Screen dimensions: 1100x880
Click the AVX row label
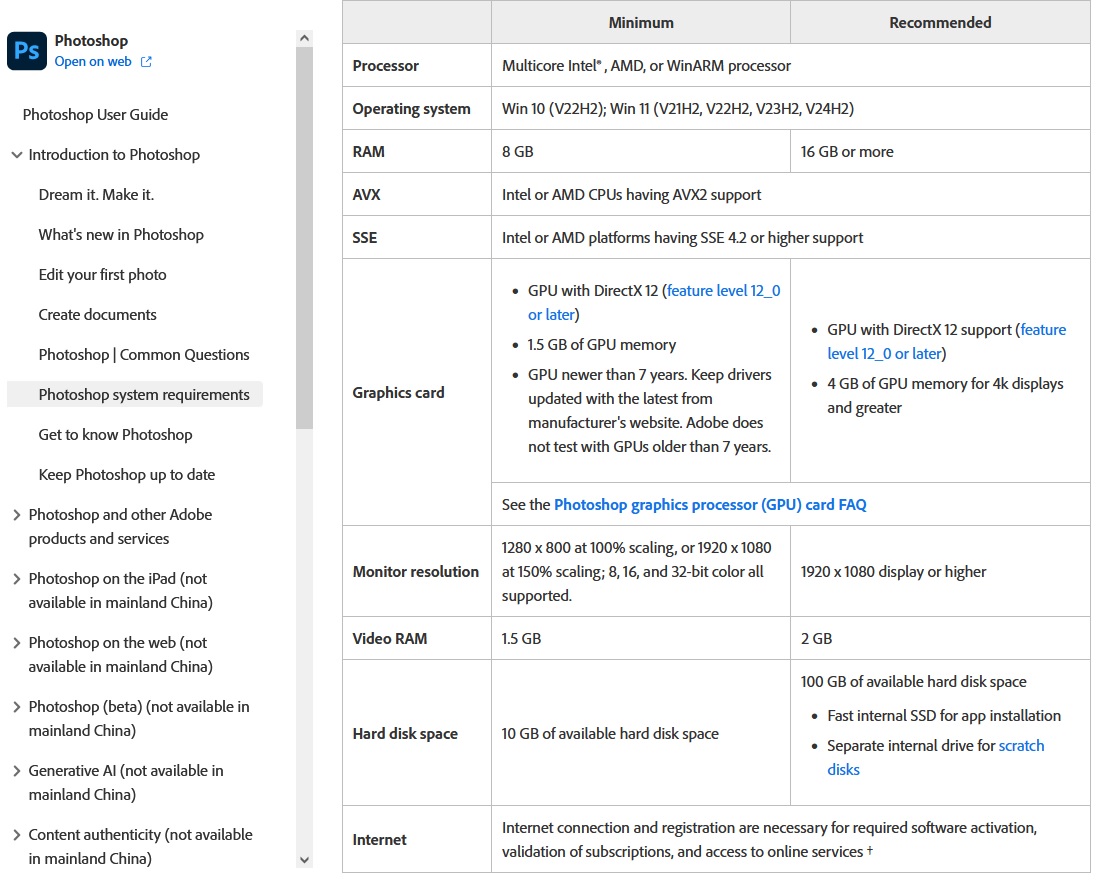tap(366, 194)
